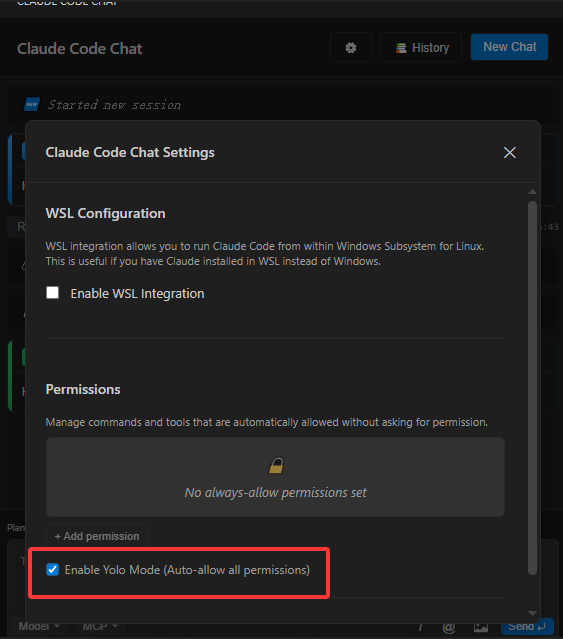Click the 'WSL Configuration' heading
Image resolution: width=563 pixels, height=639 pixels.
[106, 213]
